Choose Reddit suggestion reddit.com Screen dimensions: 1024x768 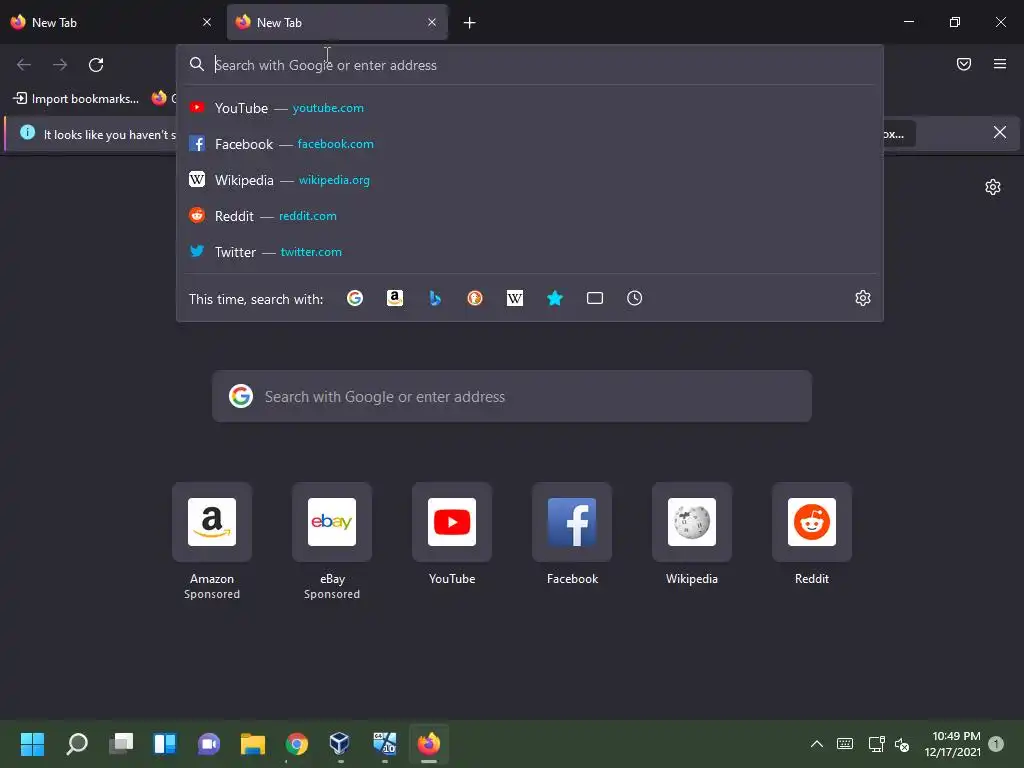click(x=530, y=216)
